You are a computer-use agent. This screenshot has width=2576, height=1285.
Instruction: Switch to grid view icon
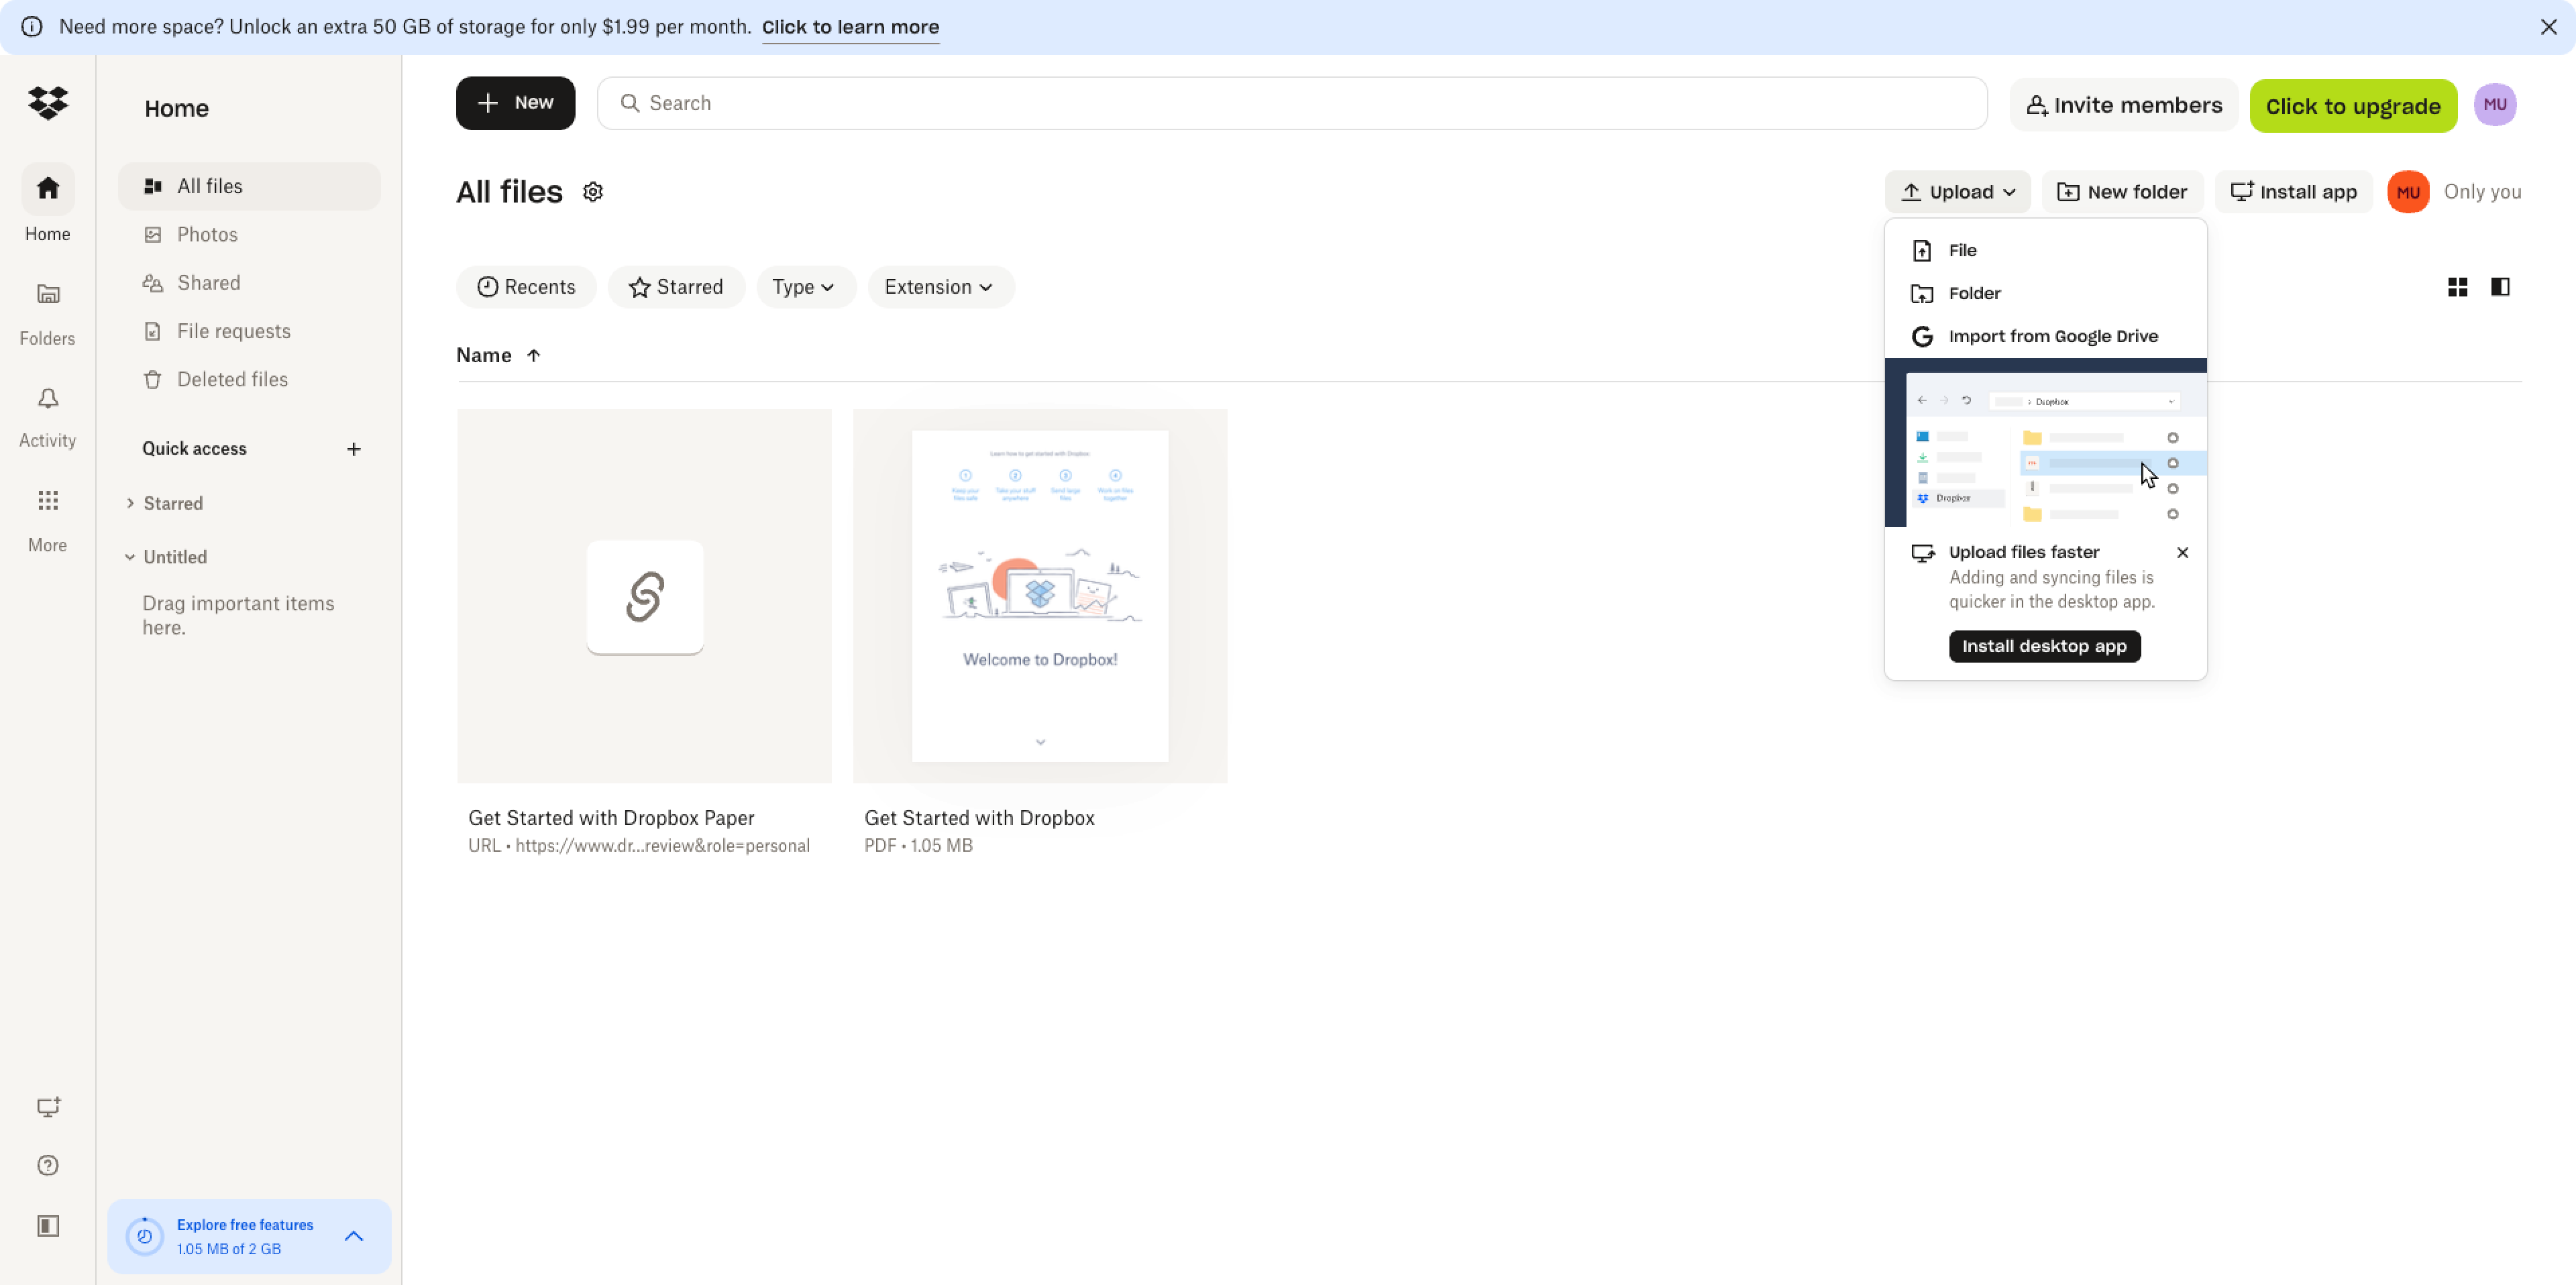2458,288
